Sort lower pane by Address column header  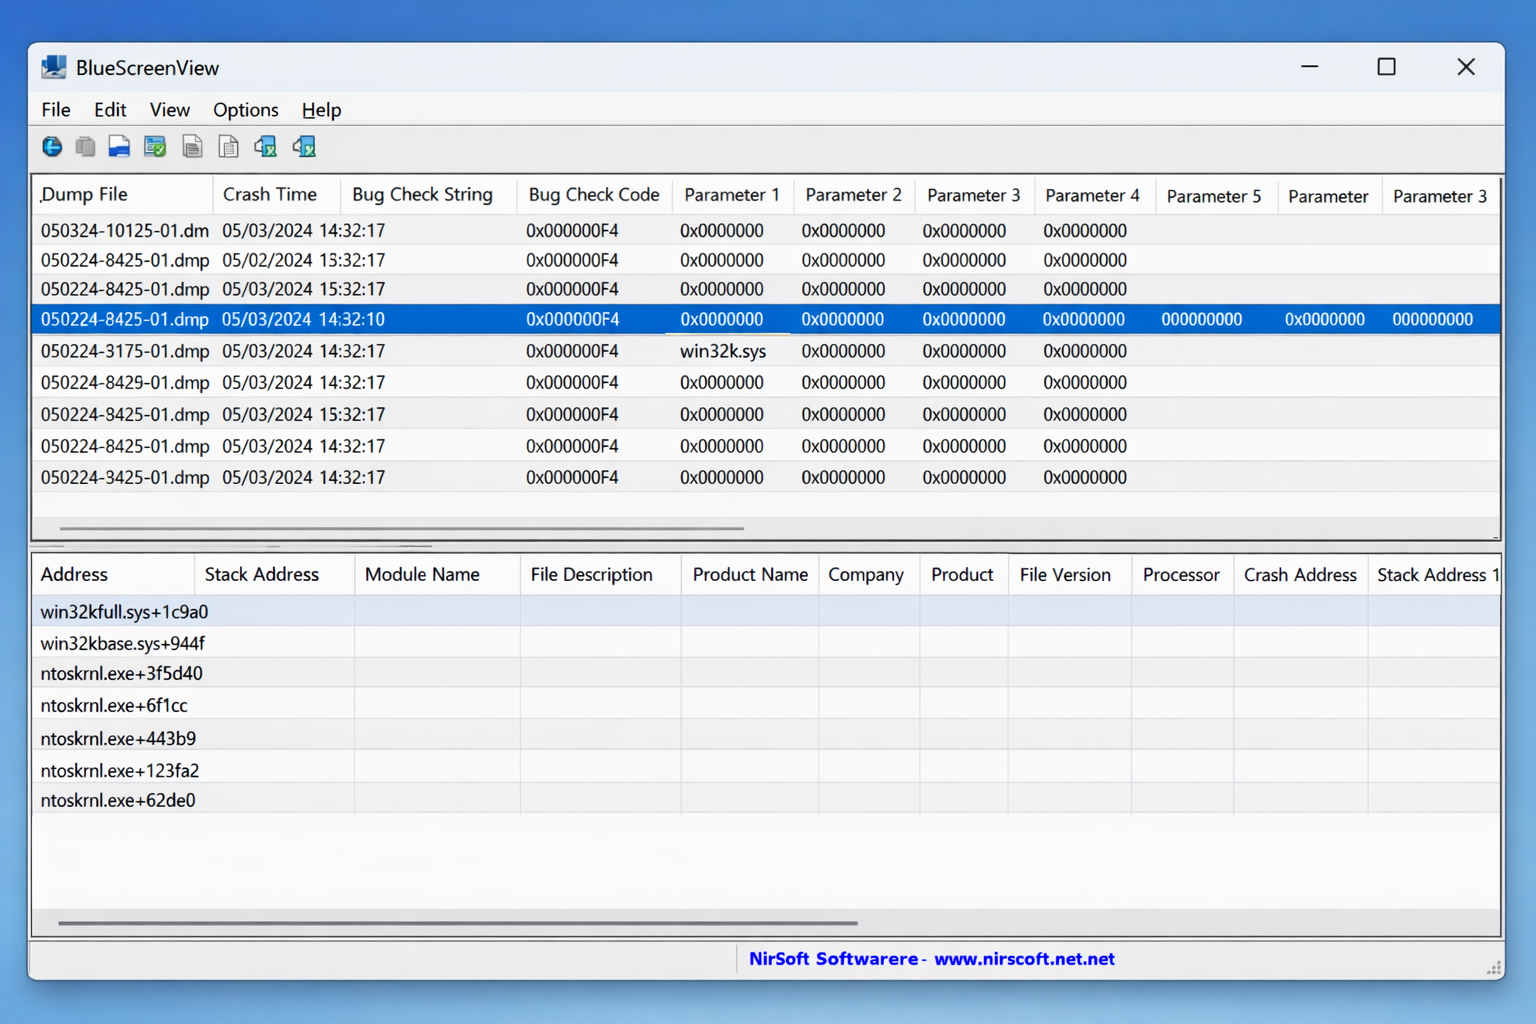[113, 575]
